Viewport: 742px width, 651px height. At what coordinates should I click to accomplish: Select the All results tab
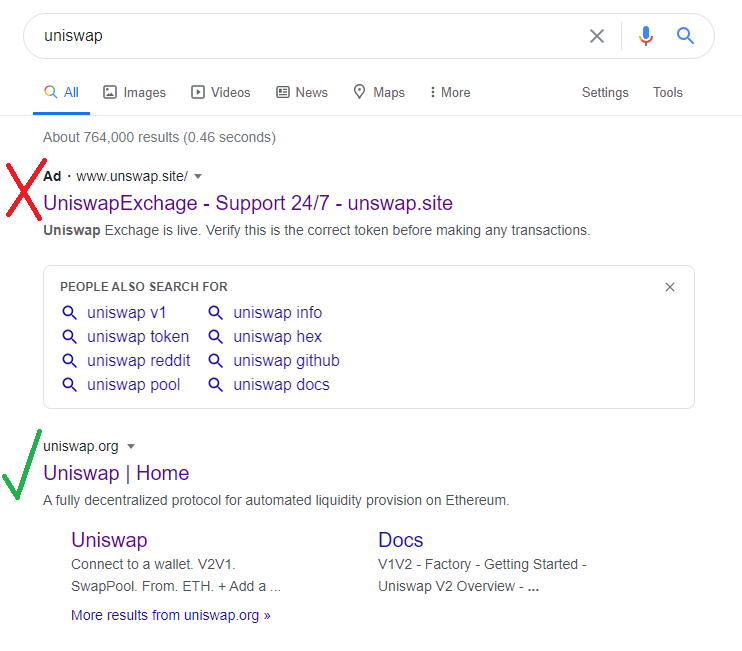point(61,92)
